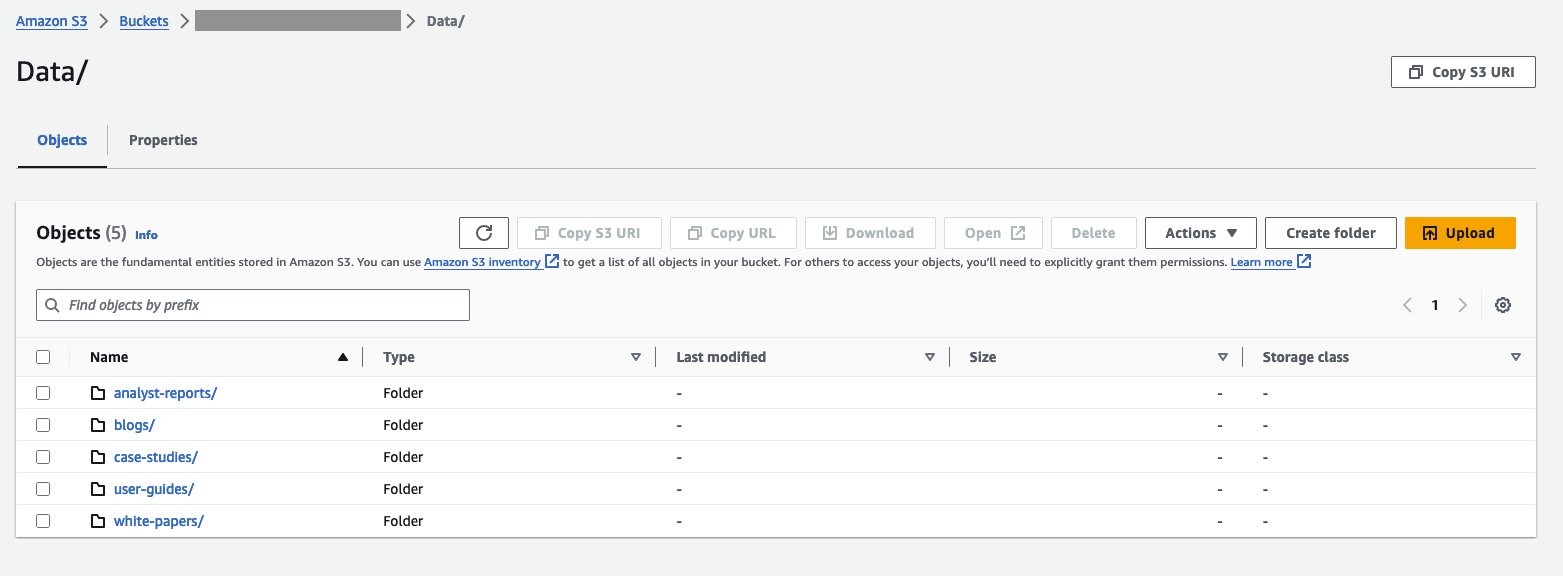
Task: Go to next page arrow
Action: (x=1463, y=305)
